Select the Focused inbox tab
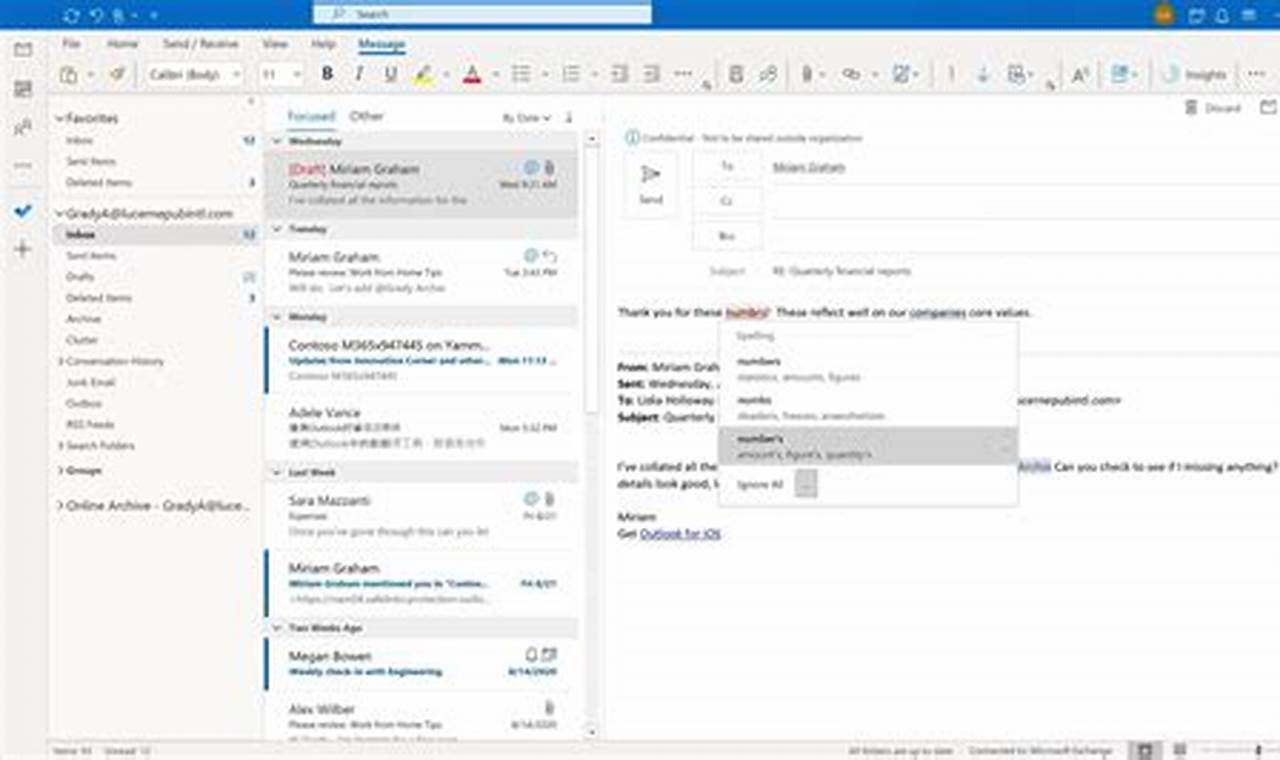Screen dimensions: 1280x760 (311, 116)
